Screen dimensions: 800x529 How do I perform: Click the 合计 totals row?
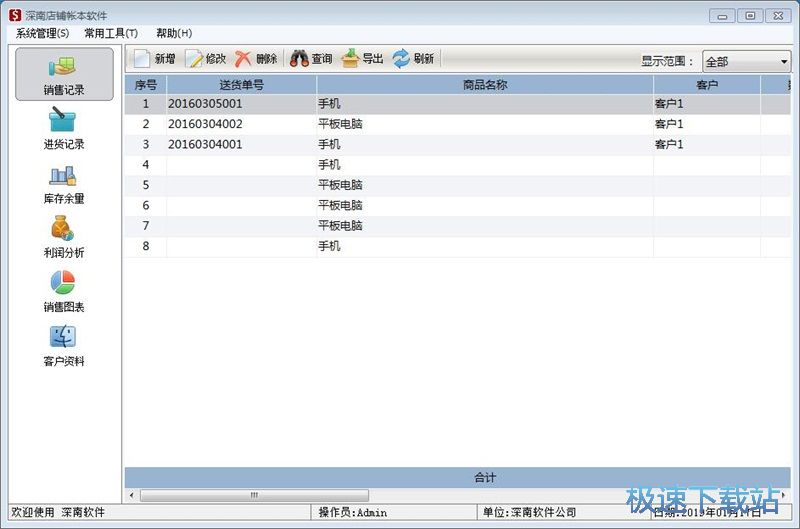458,477
